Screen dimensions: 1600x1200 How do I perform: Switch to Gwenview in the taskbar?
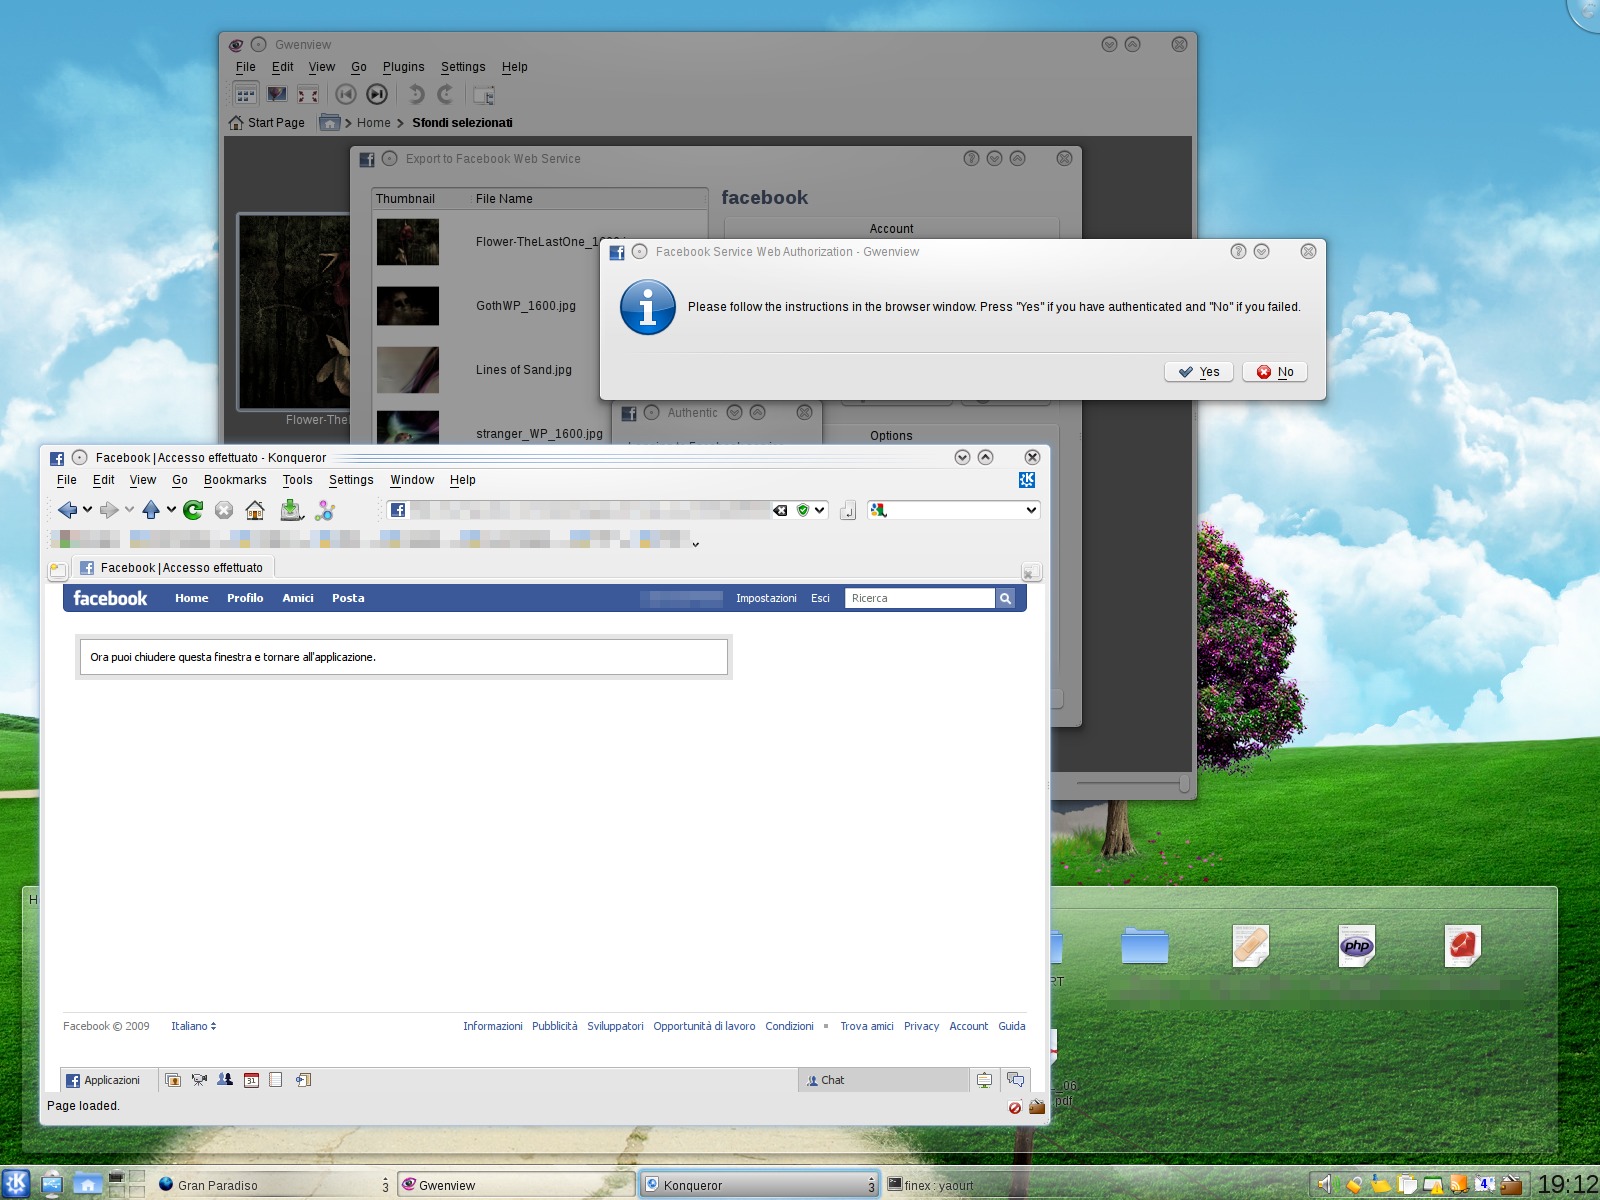click(x=516, y=1185)
